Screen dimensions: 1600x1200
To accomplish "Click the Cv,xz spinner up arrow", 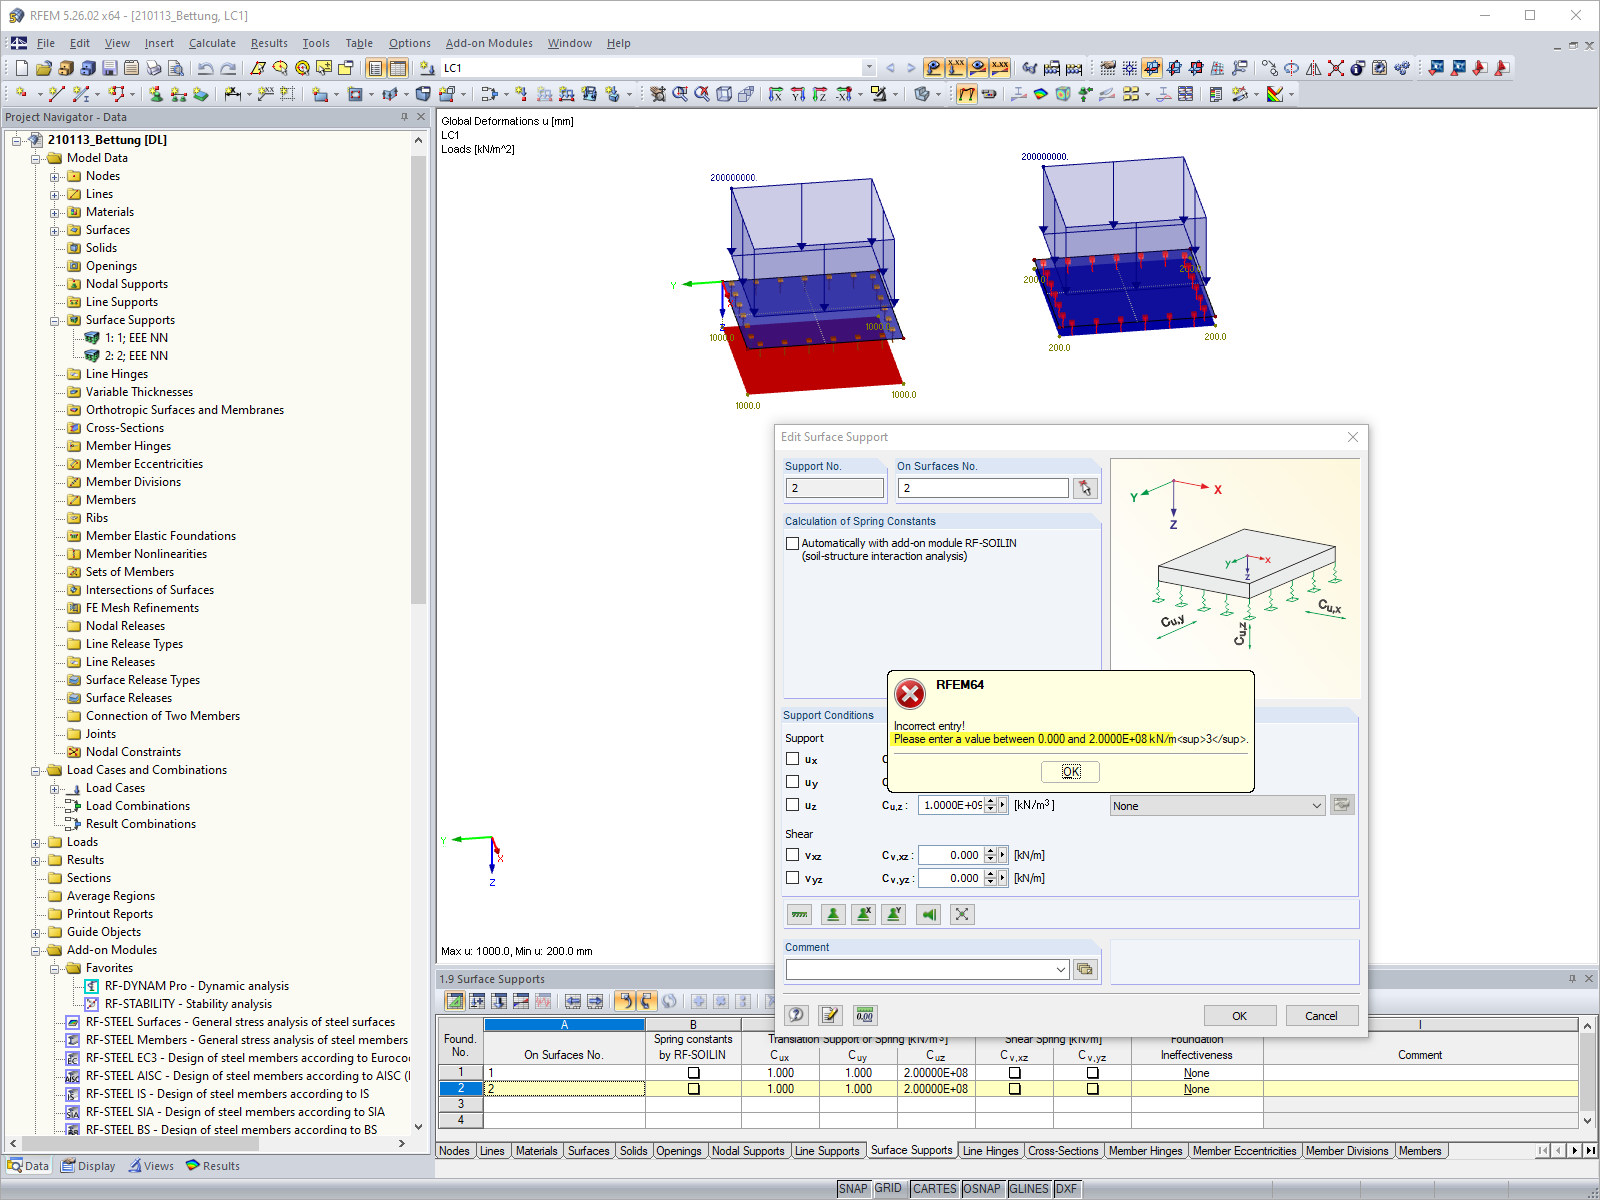I will (x=990, y=851).
